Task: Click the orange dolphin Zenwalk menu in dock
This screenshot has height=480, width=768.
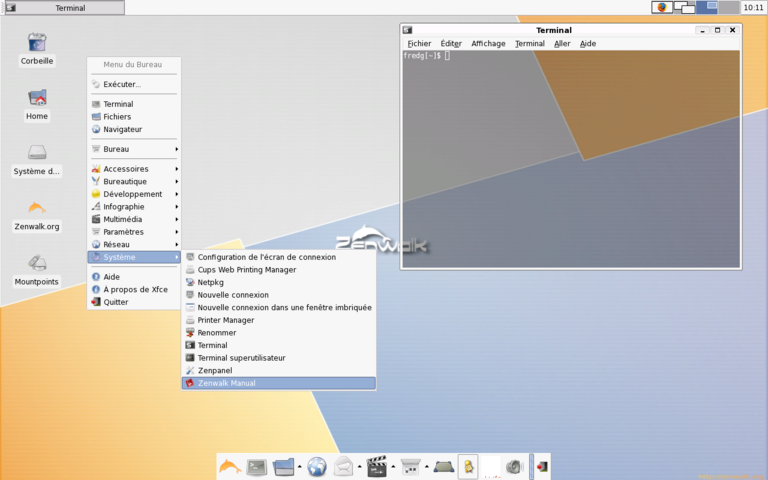Action: tap(230, 466)
